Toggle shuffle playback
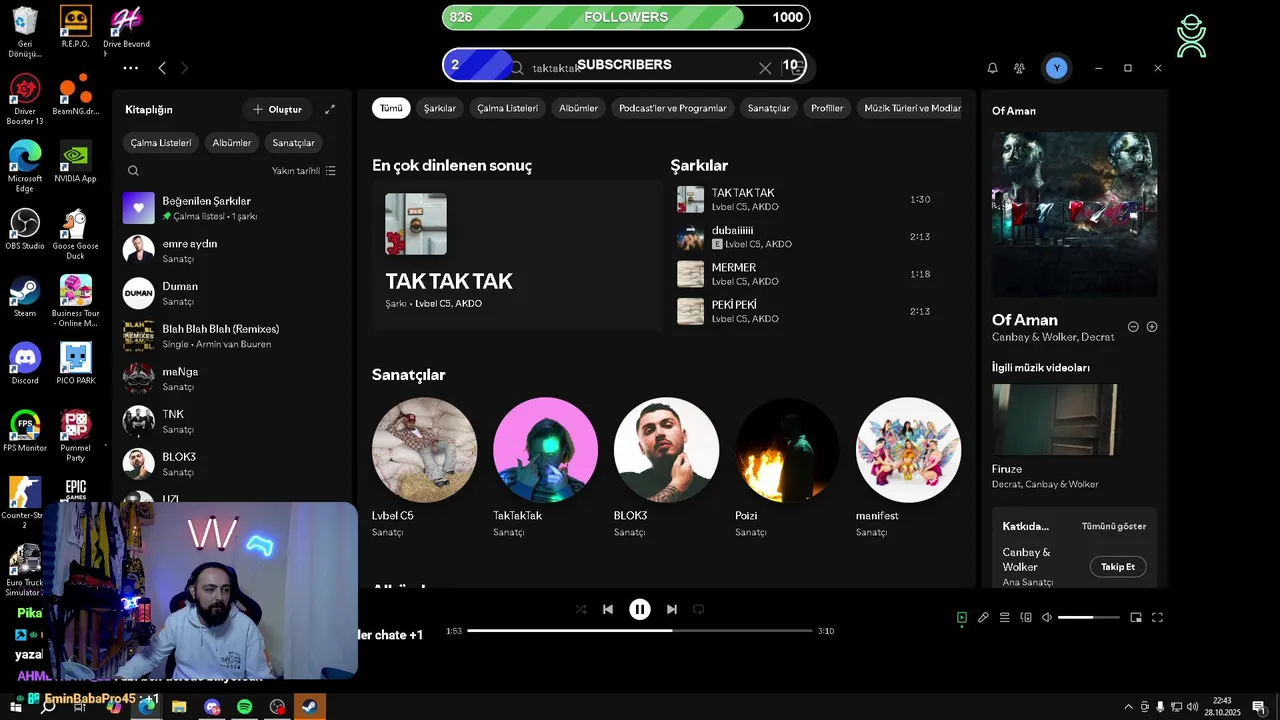The width and height of the screenshot is (1280, 720). tap(581, 609)
